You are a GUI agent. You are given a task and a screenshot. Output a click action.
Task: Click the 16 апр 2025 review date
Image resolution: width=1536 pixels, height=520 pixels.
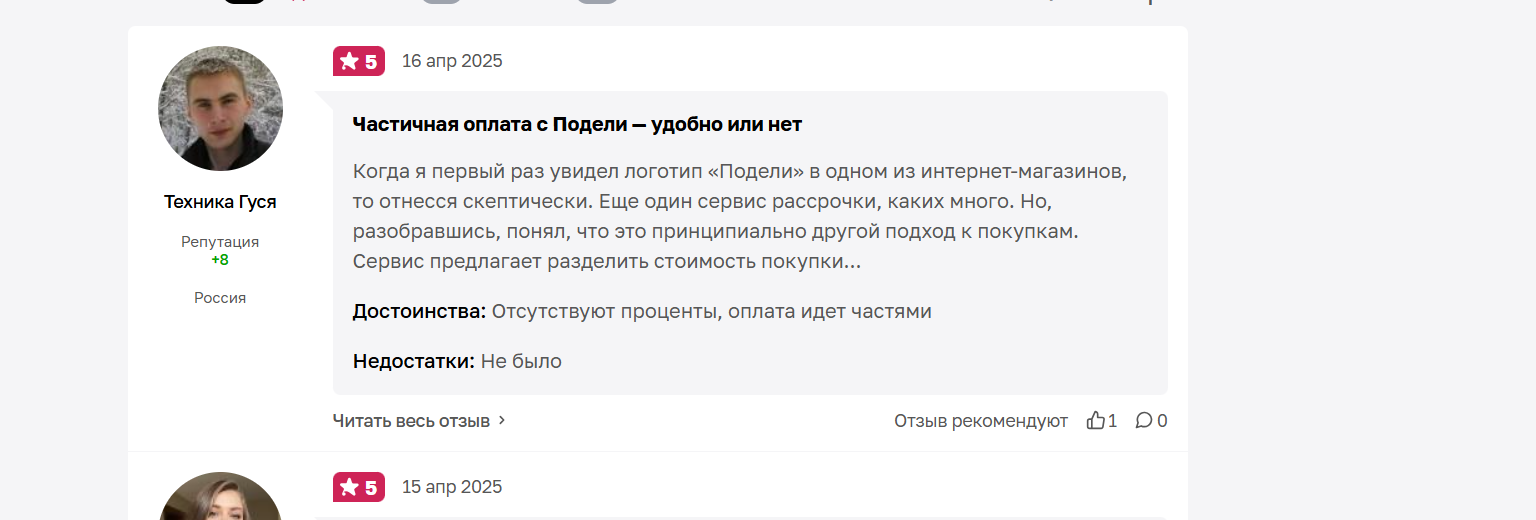452,61
